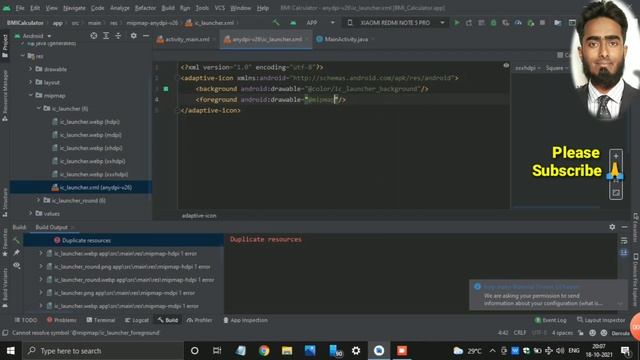Screen dimensions: 640x360
Task: Expand the drawable folder
Action: click(31, 69)
